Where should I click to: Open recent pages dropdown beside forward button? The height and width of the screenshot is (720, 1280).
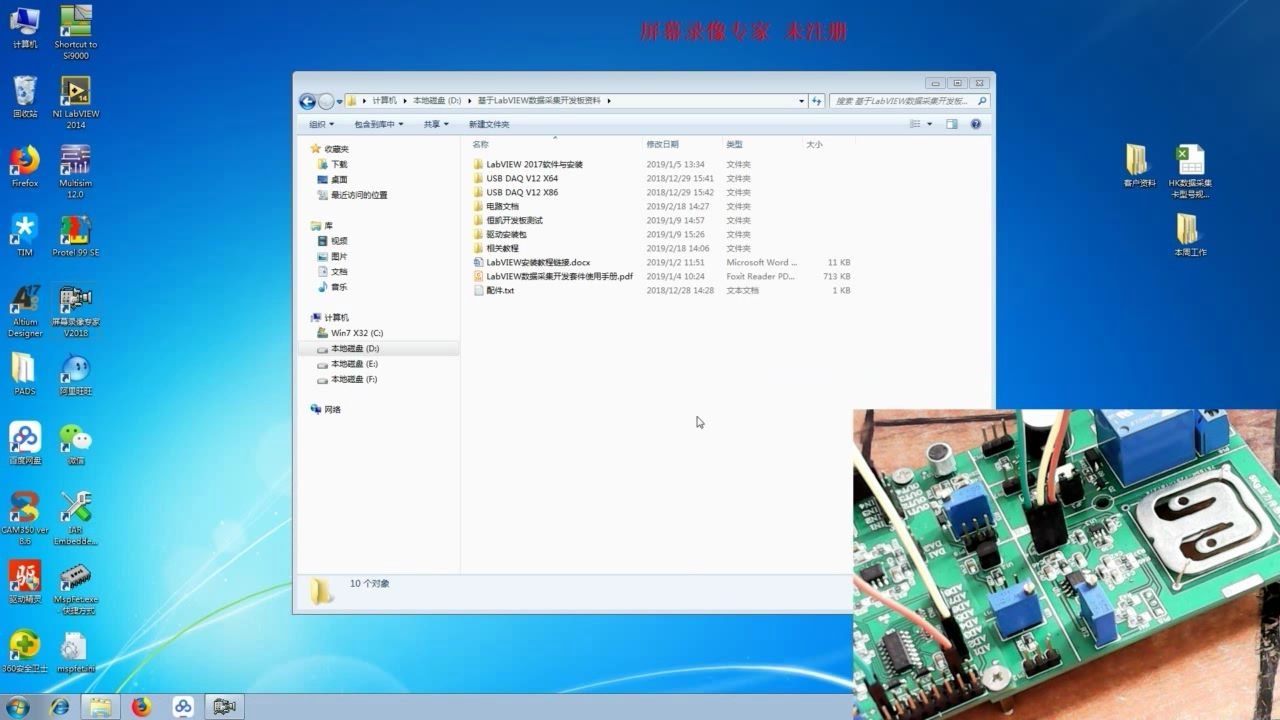[x=339, y=101]
